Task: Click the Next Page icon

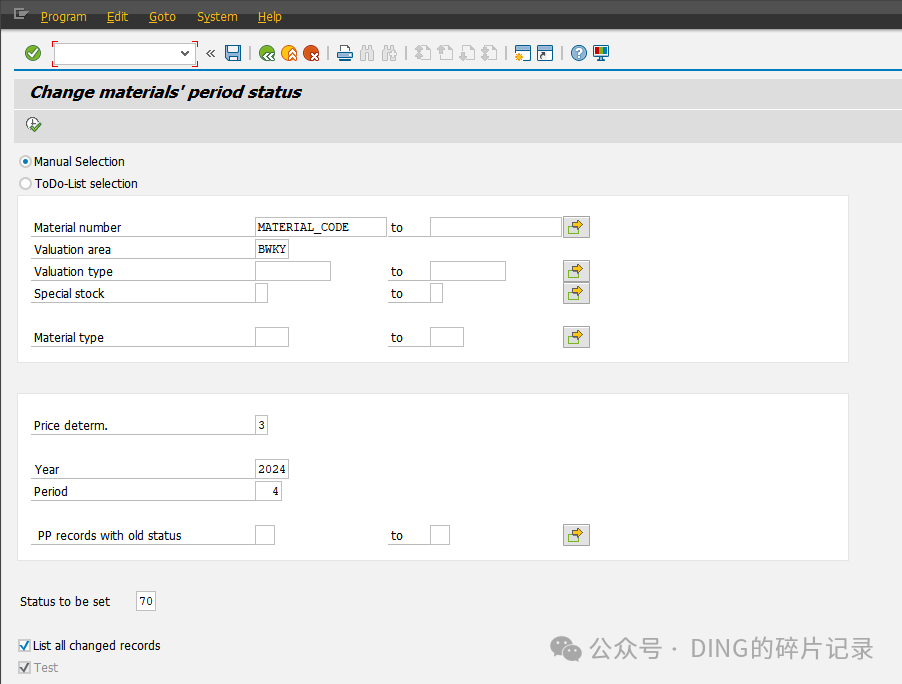Action: (467, 54)
